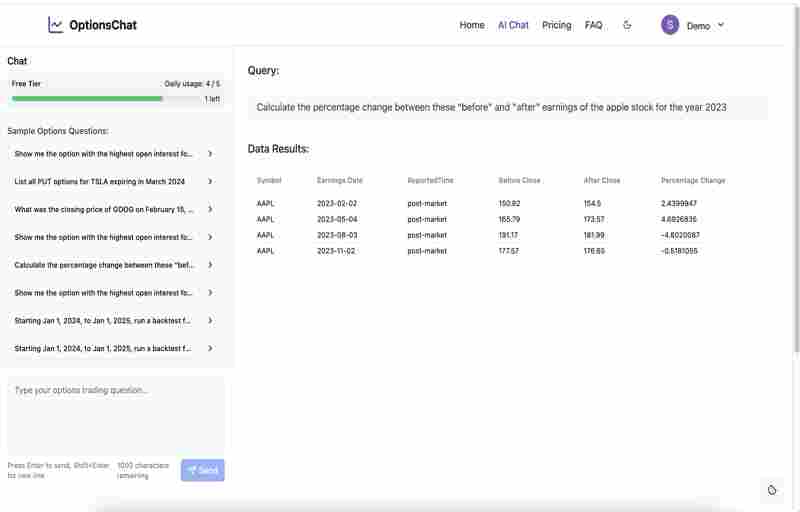Toggle the dark mode theme icon

(627, 24)
